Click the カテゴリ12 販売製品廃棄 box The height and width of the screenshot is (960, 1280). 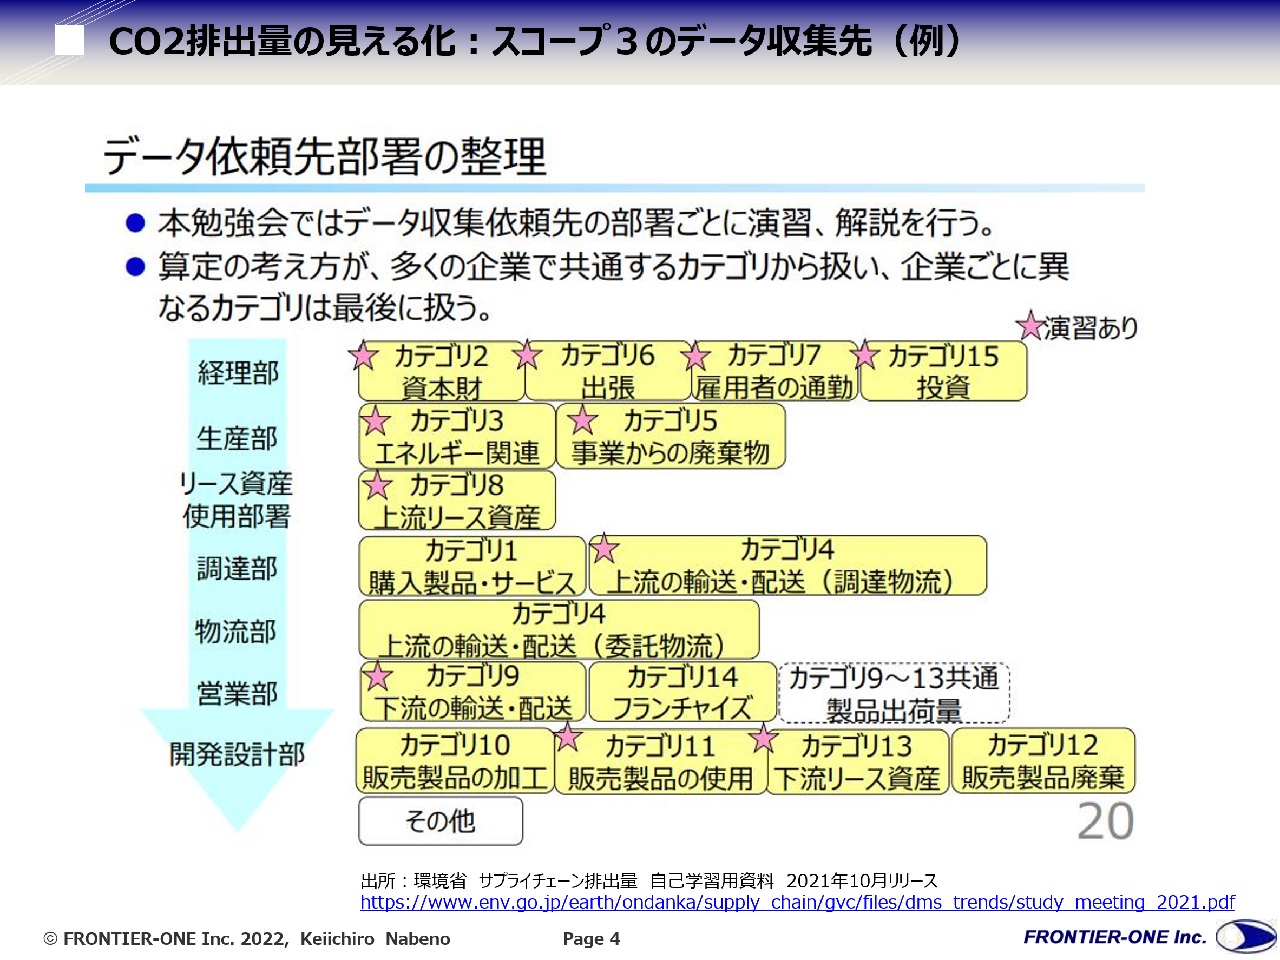click(x=1043, y=761)
